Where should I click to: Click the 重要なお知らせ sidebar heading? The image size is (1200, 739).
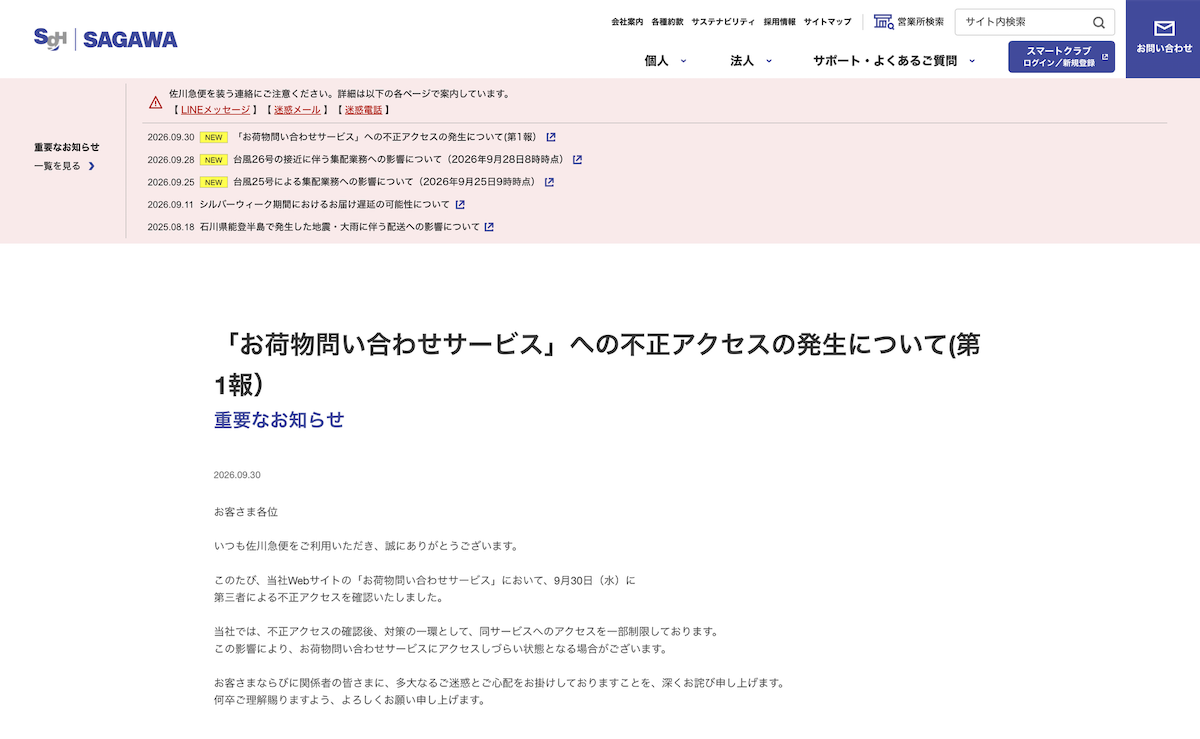67,147
